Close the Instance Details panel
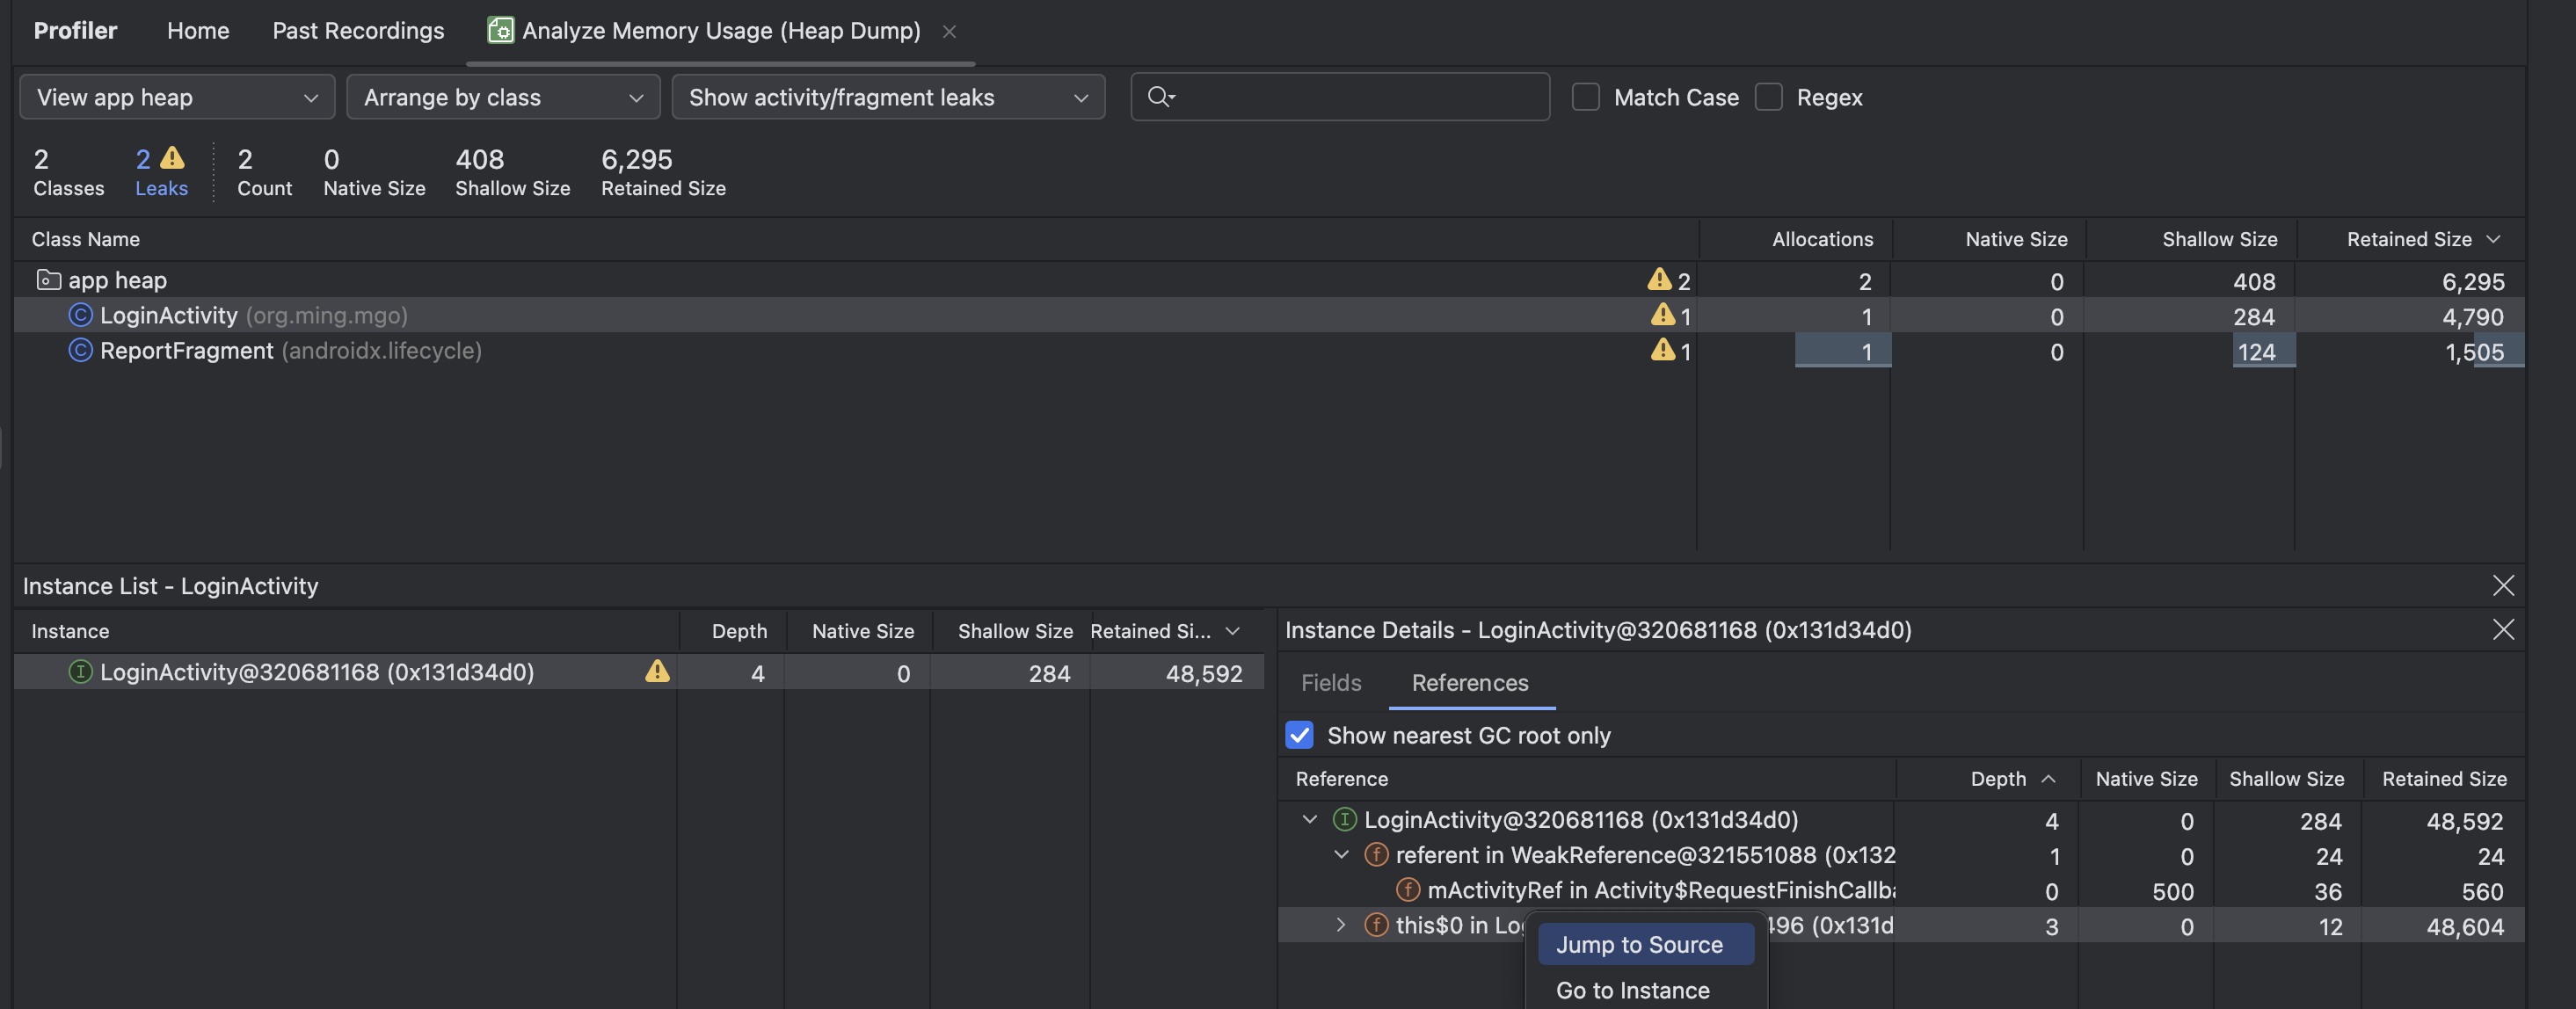 (x=2503, y=630)
